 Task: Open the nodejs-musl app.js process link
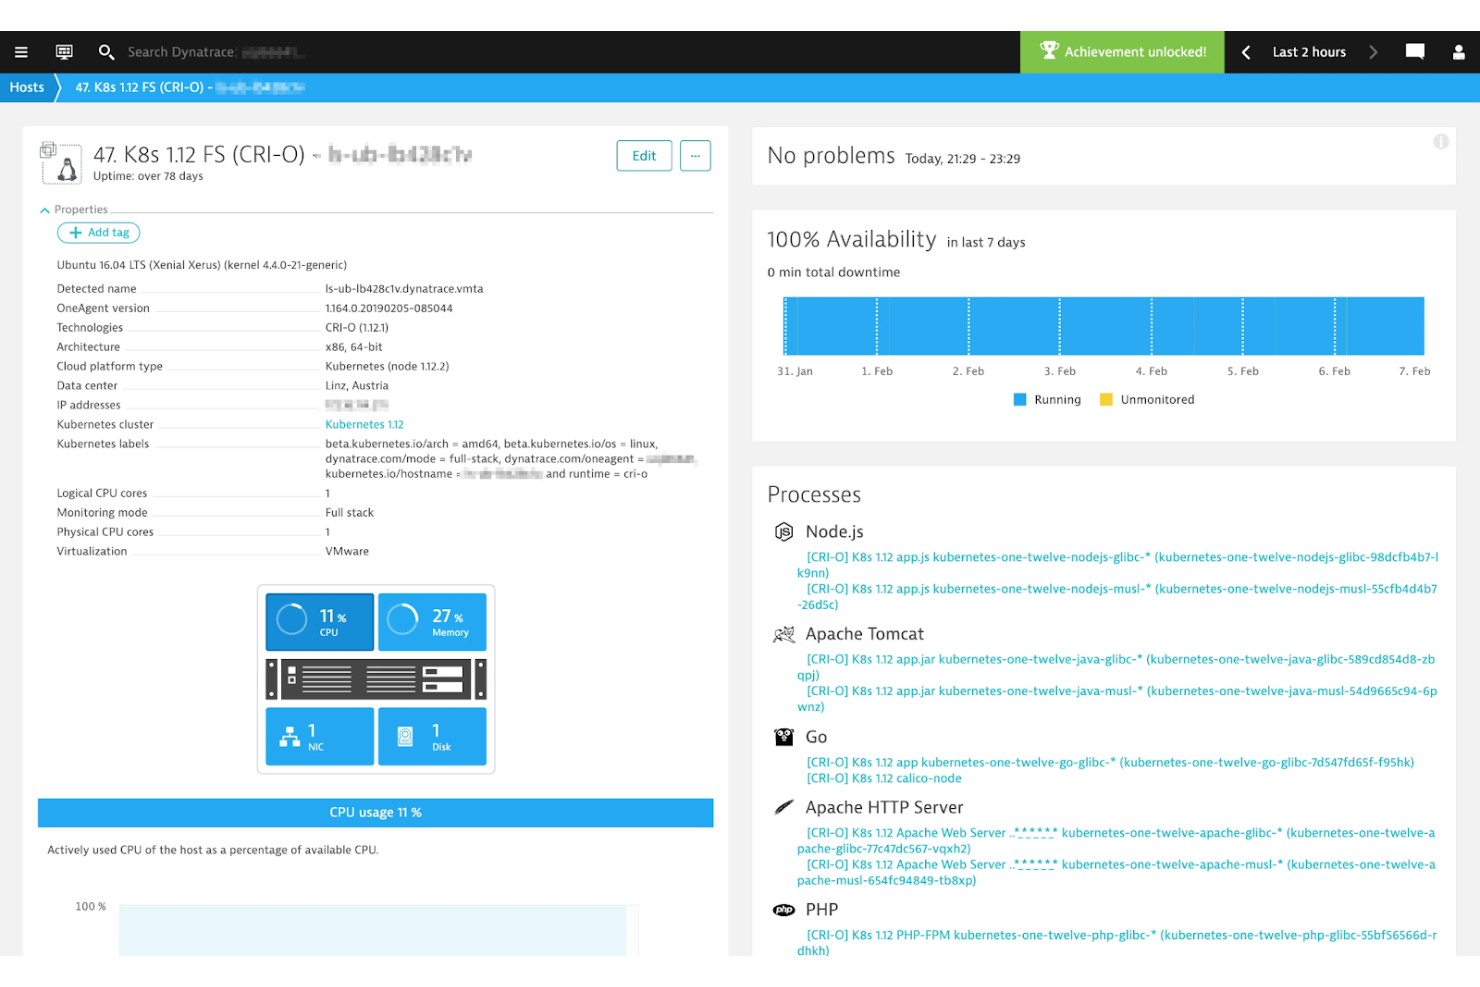[x=1117, y=597]
